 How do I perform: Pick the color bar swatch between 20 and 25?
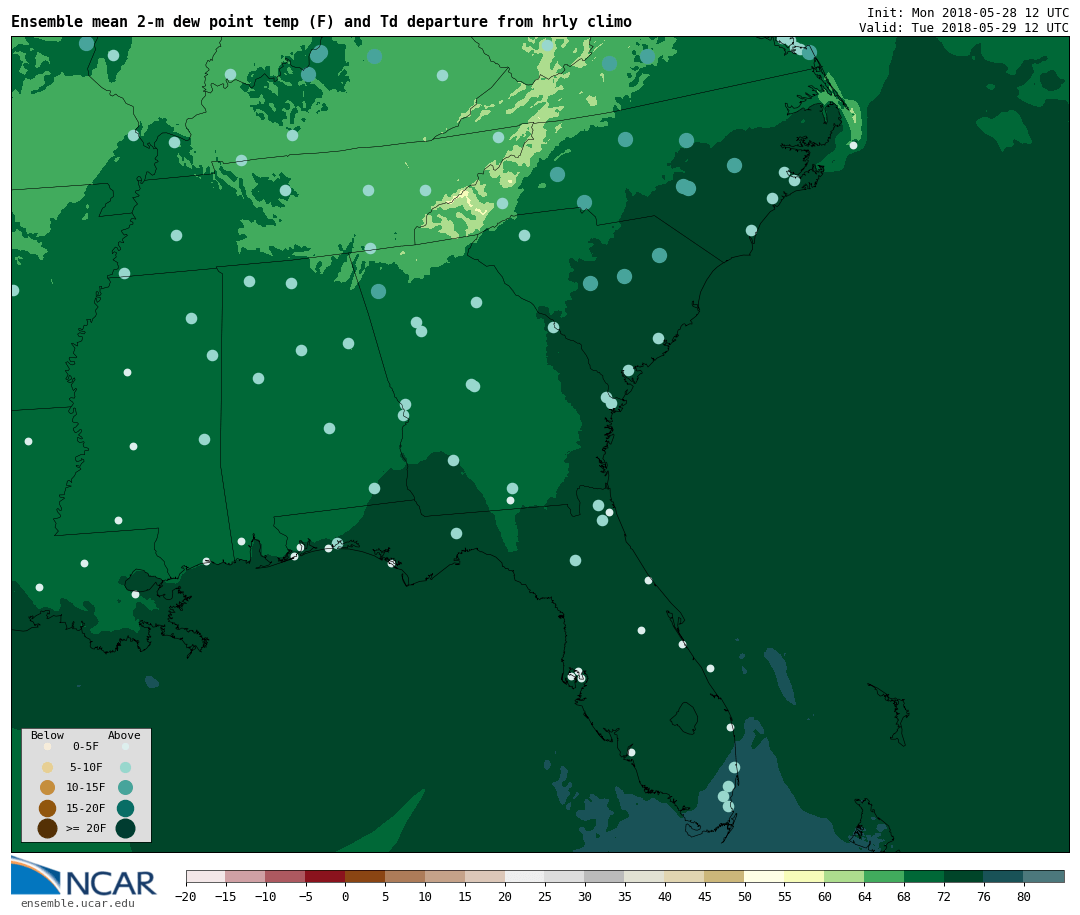[525, 876]
